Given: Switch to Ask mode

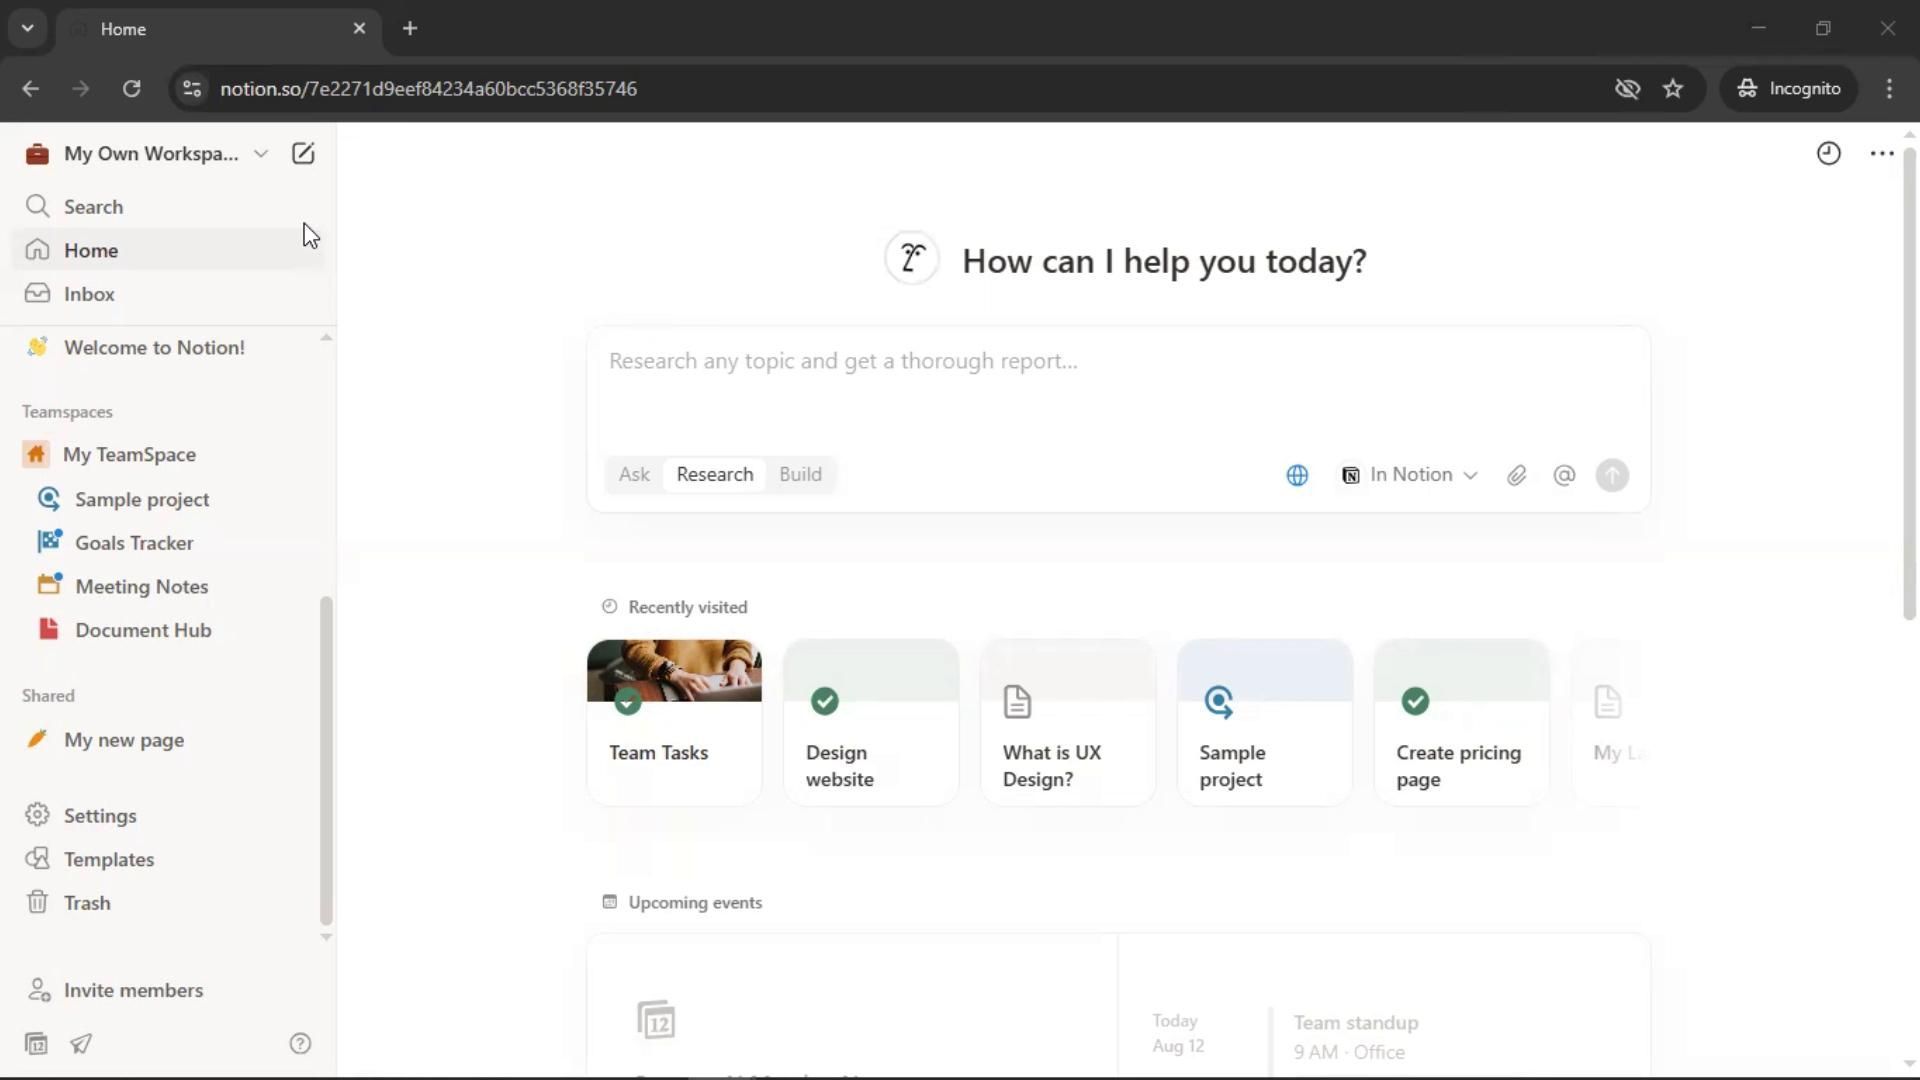Looking at the screenshot, I should click(634, 474).
